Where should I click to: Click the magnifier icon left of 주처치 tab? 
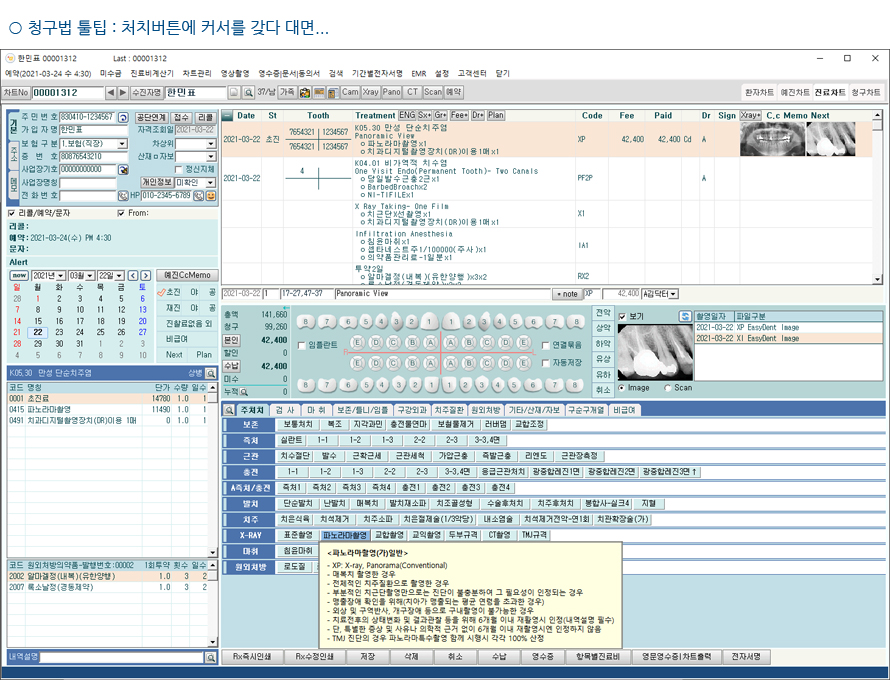click(229, 410)
